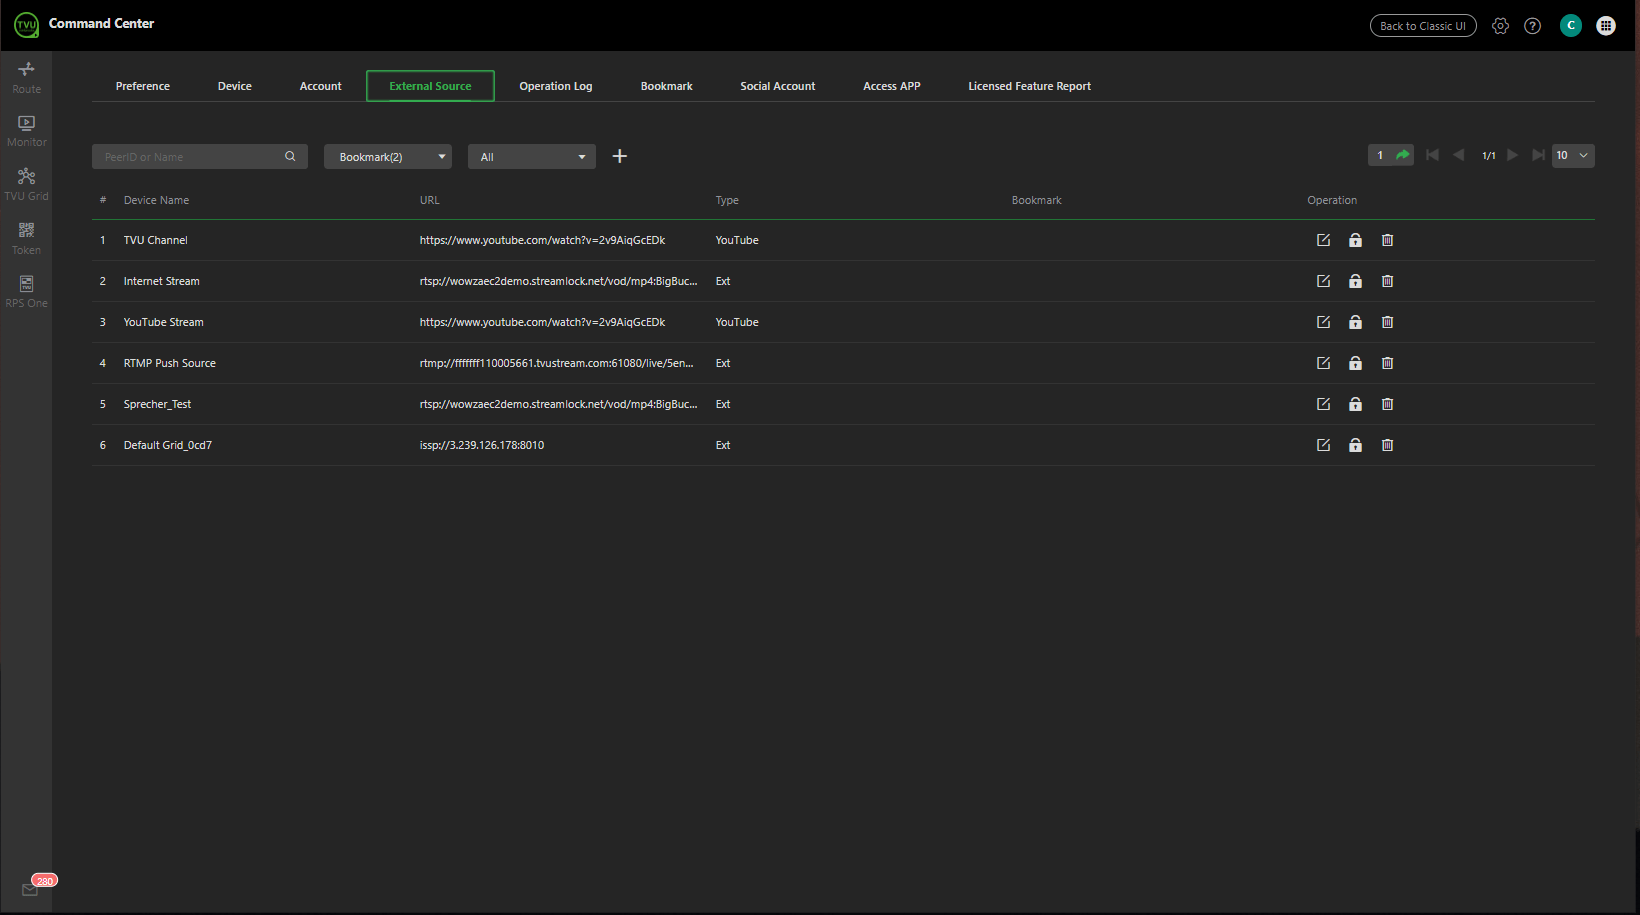Select the External Source tab

point(430,86)
